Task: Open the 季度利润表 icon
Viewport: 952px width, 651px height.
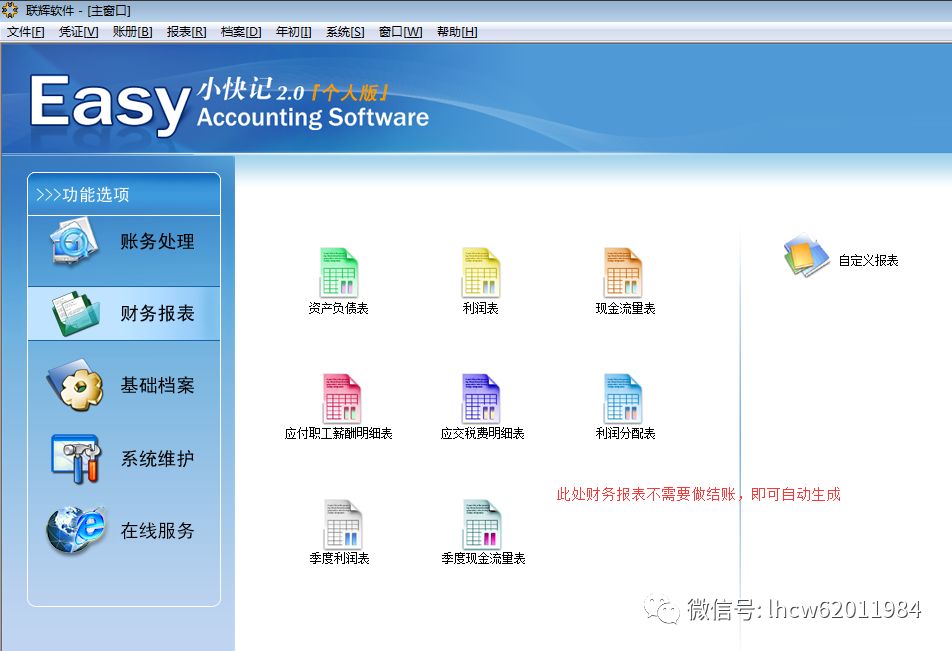Action: (343, 524)
